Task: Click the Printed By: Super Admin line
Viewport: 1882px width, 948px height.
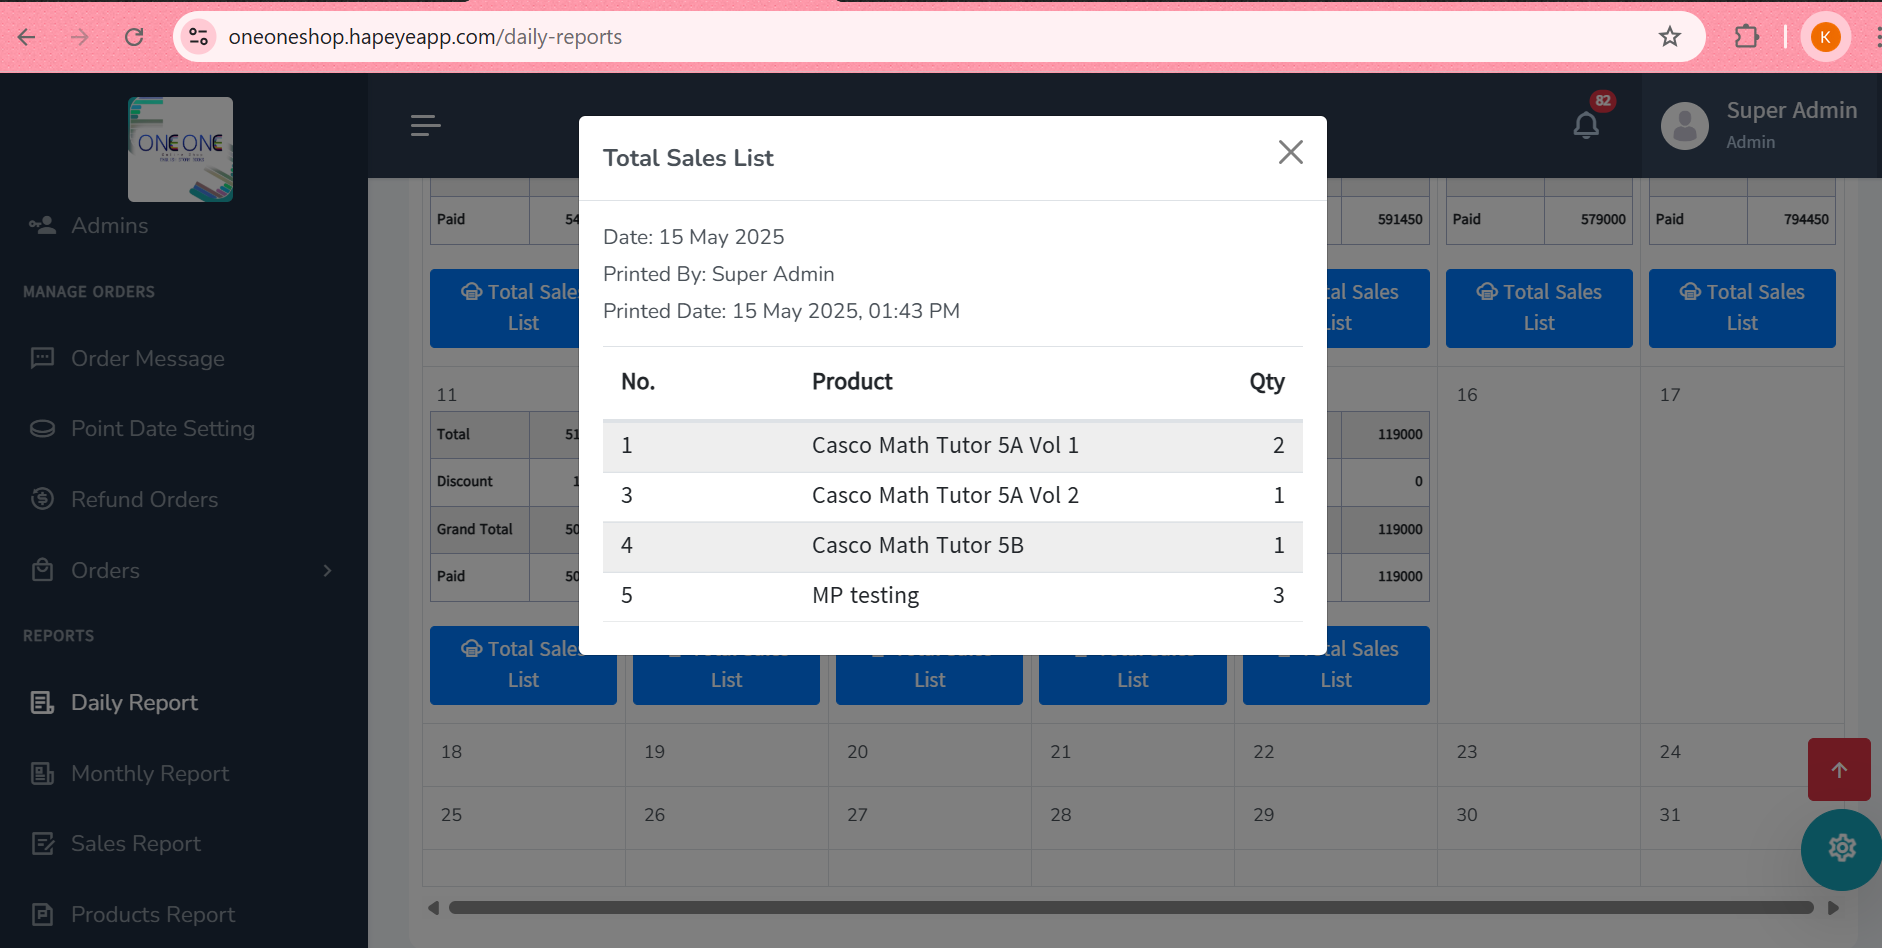Action: pos(718,274)
